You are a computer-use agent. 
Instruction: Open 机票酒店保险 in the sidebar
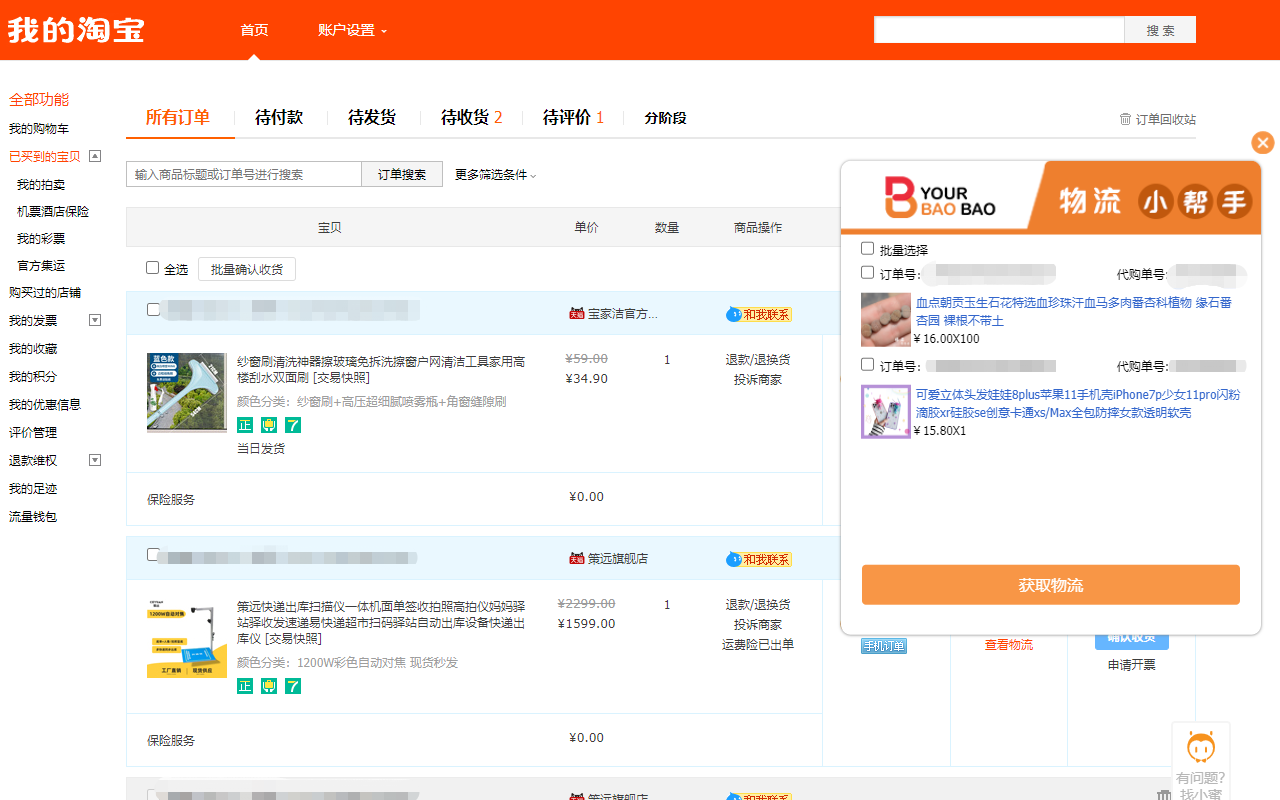click(x=53, y=212)
